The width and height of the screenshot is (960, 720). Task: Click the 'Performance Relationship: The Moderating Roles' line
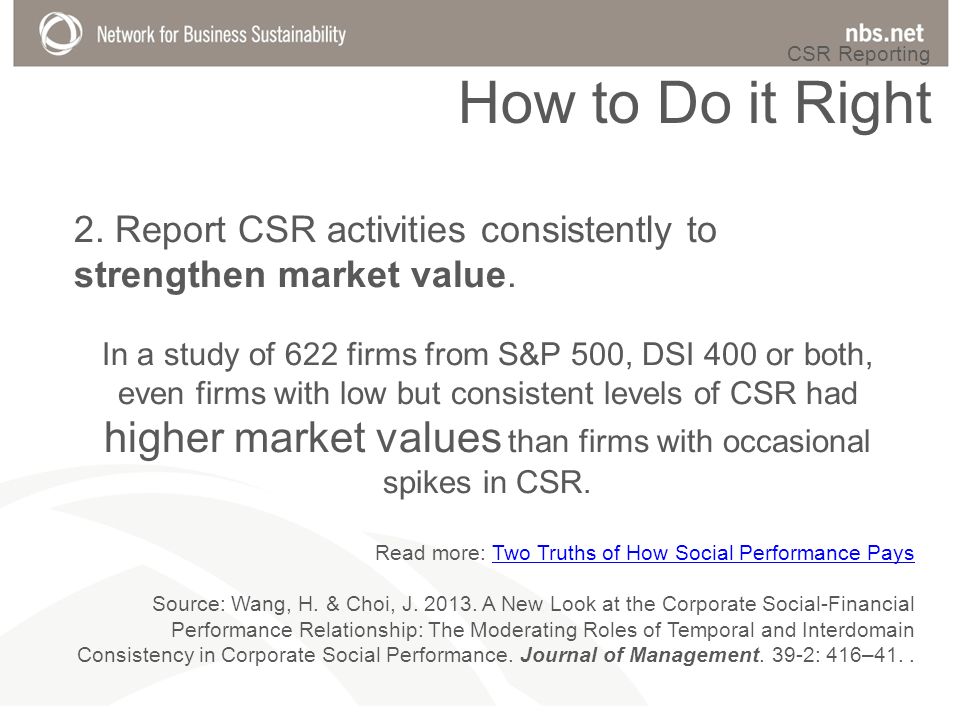pyautogui.click(x=542, y=630)
